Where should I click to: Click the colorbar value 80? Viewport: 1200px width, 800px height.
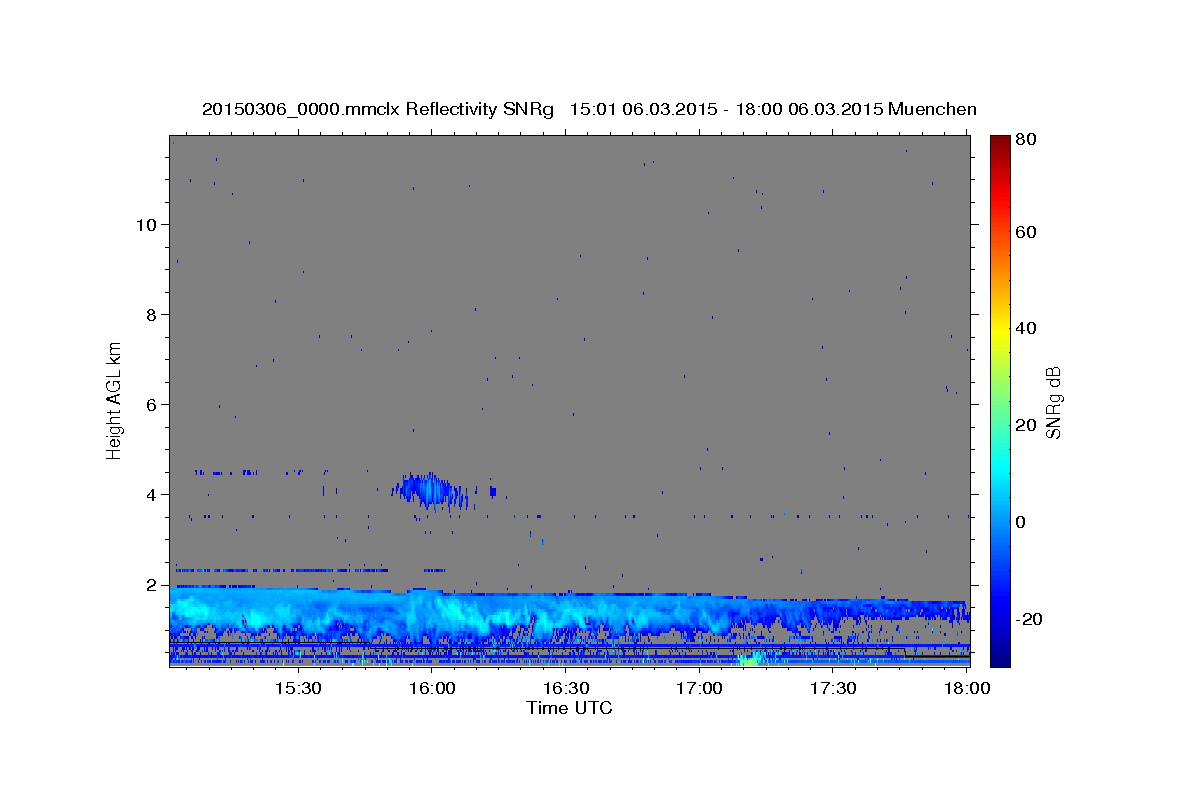point(1026,140)
